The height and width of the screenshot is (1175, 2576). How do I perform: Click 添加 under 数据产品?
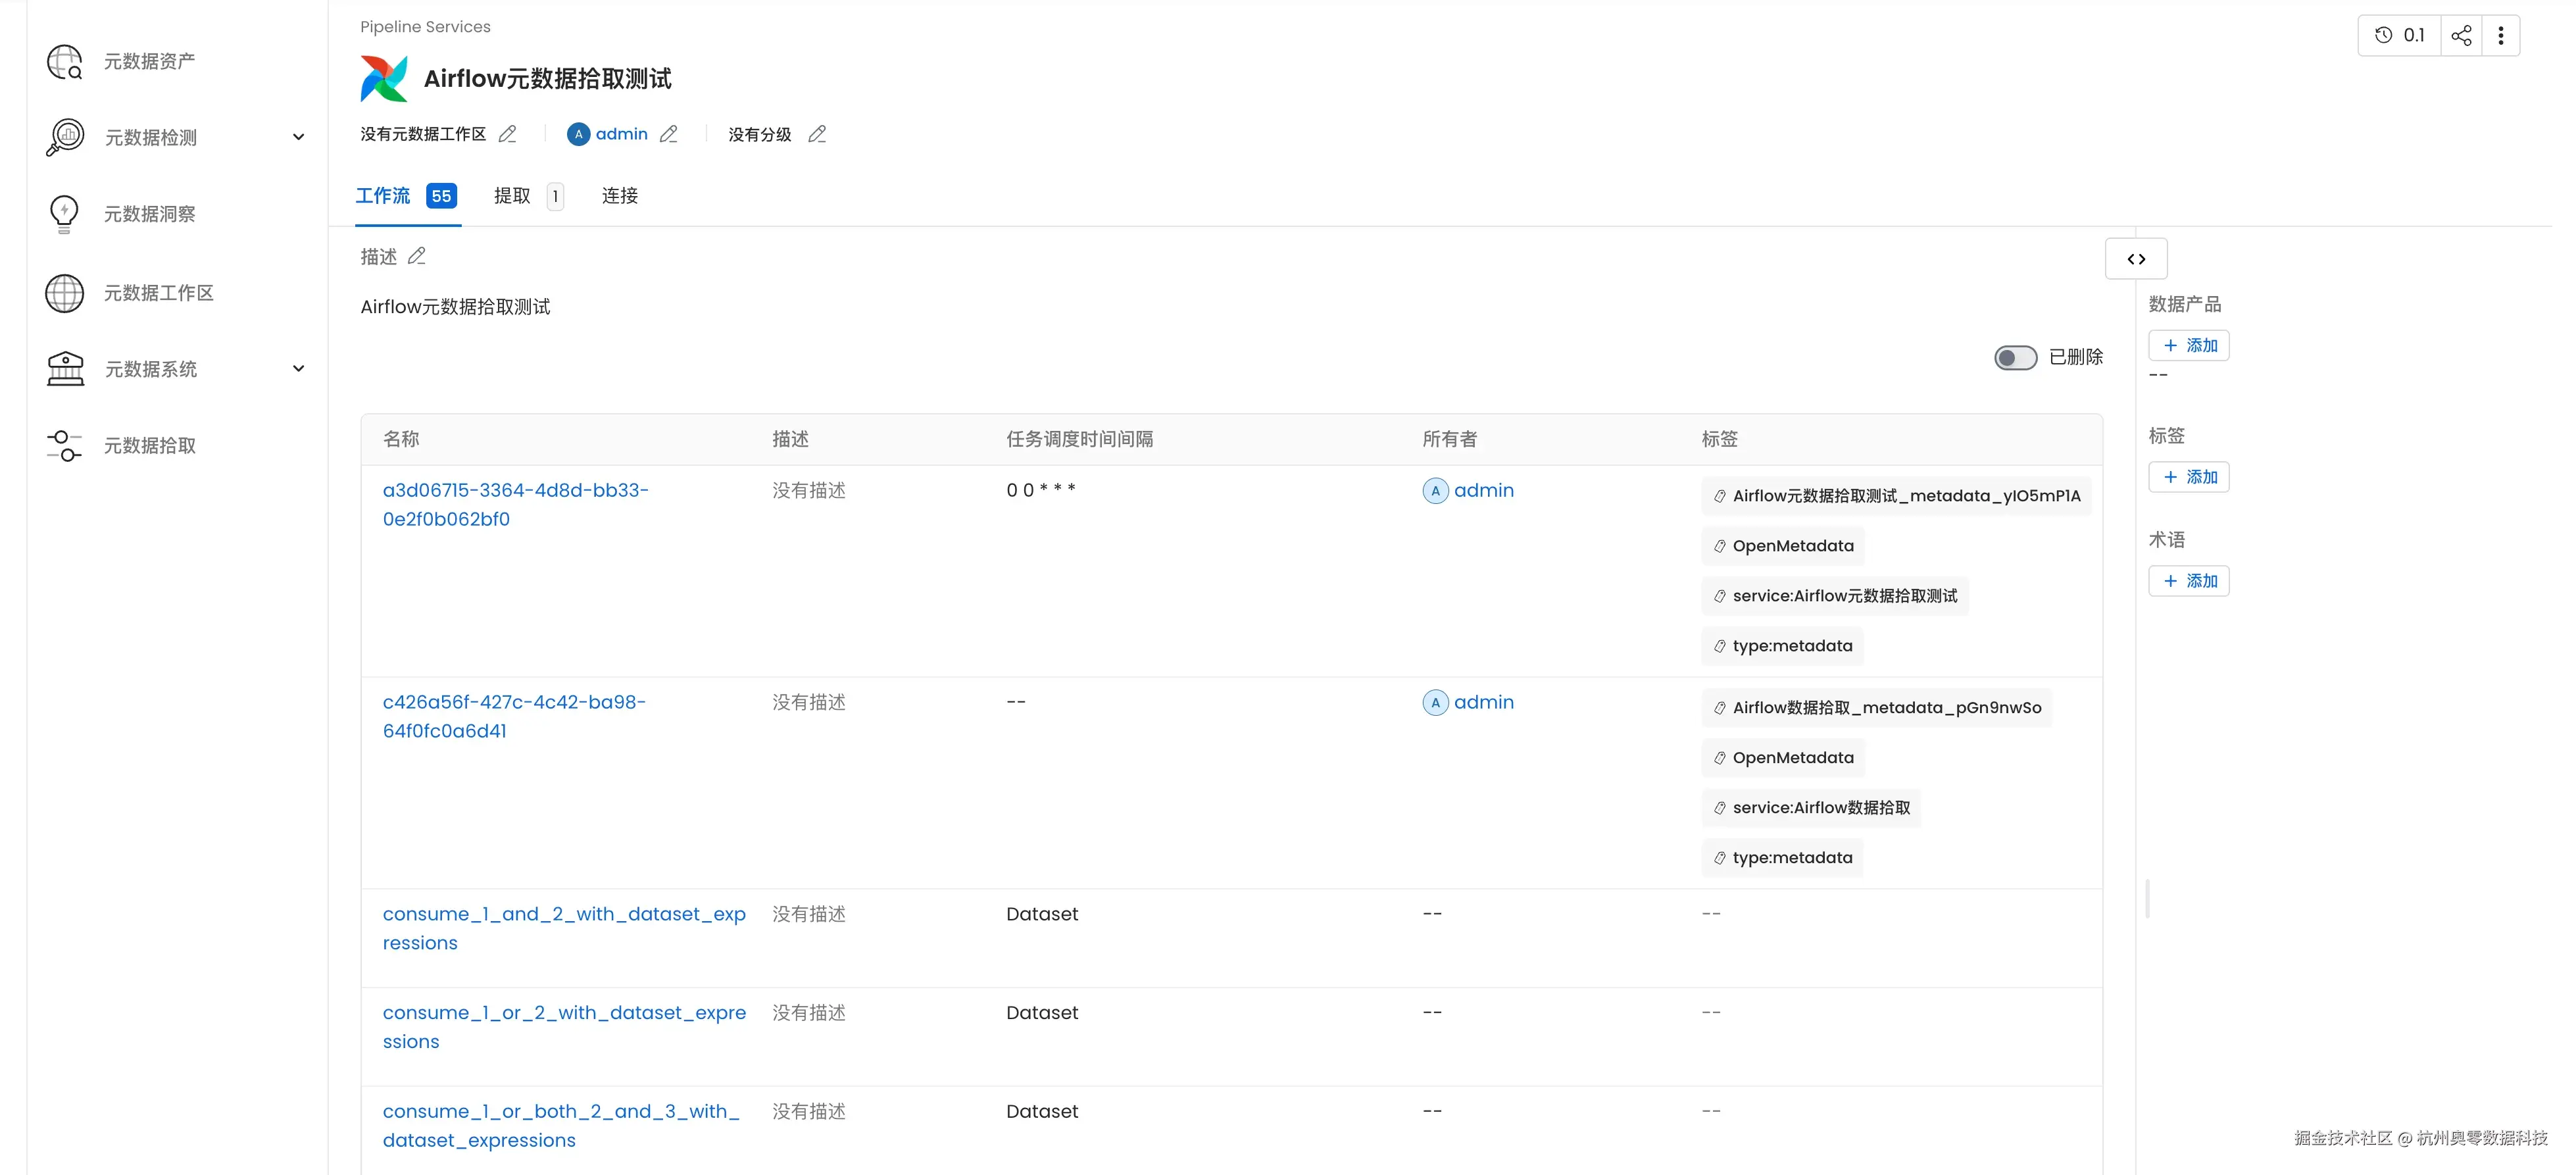point(2188,345)
